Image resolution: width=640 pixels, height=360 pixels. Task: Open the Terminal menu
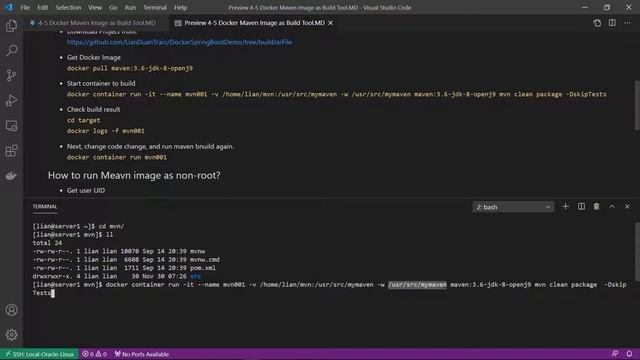click(x=155, y=7)
